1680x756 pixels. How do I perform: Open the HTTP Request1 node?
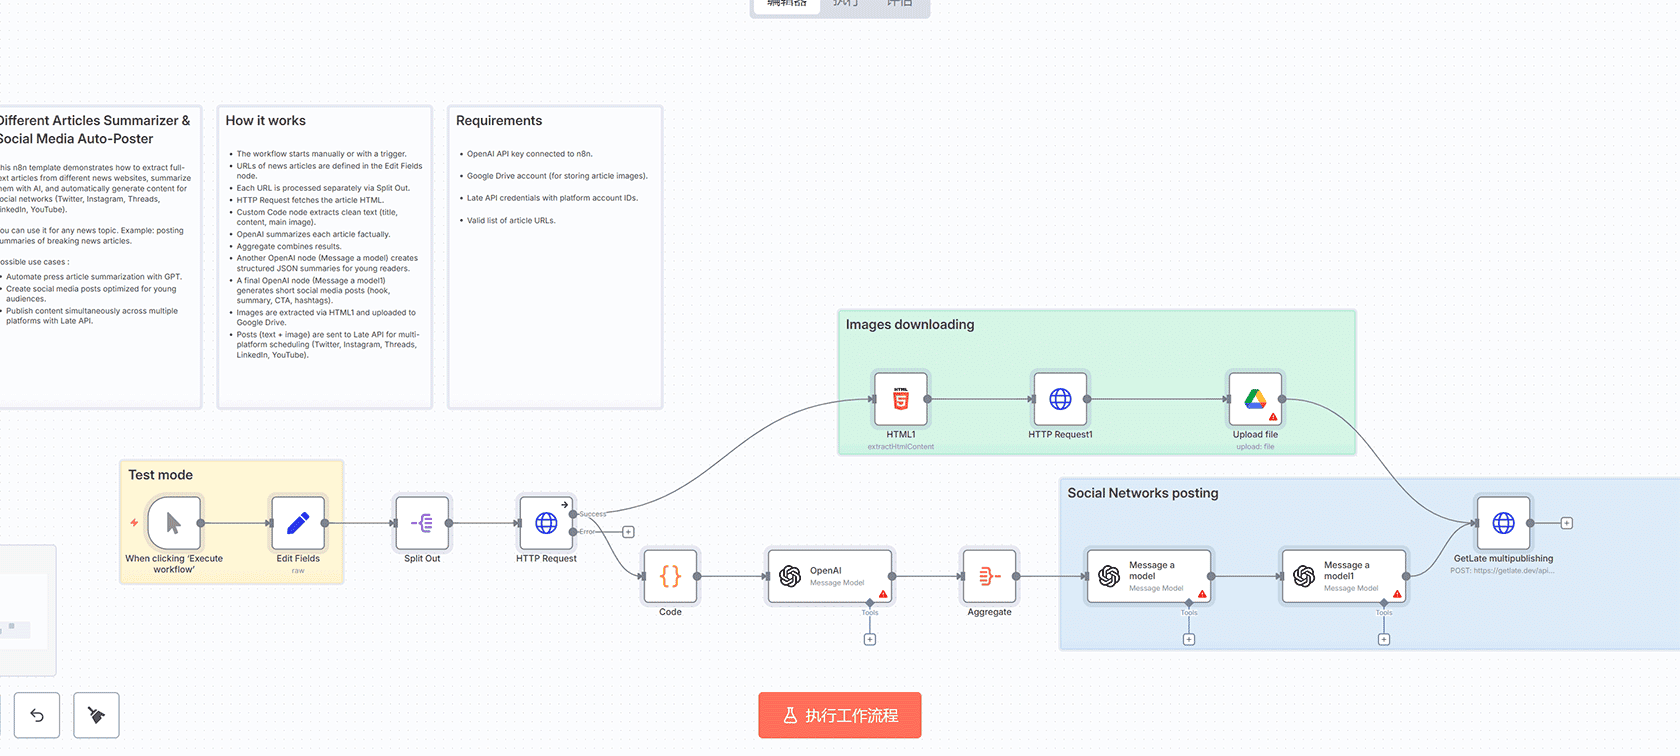(x=1060, y=399)
